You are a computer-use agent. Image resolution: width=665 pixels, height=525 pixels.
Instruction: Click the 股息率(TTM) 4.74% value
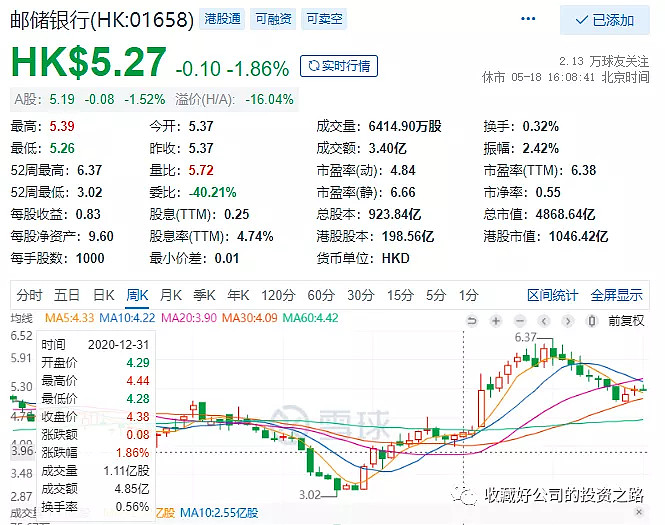click(x=255, y=236)
